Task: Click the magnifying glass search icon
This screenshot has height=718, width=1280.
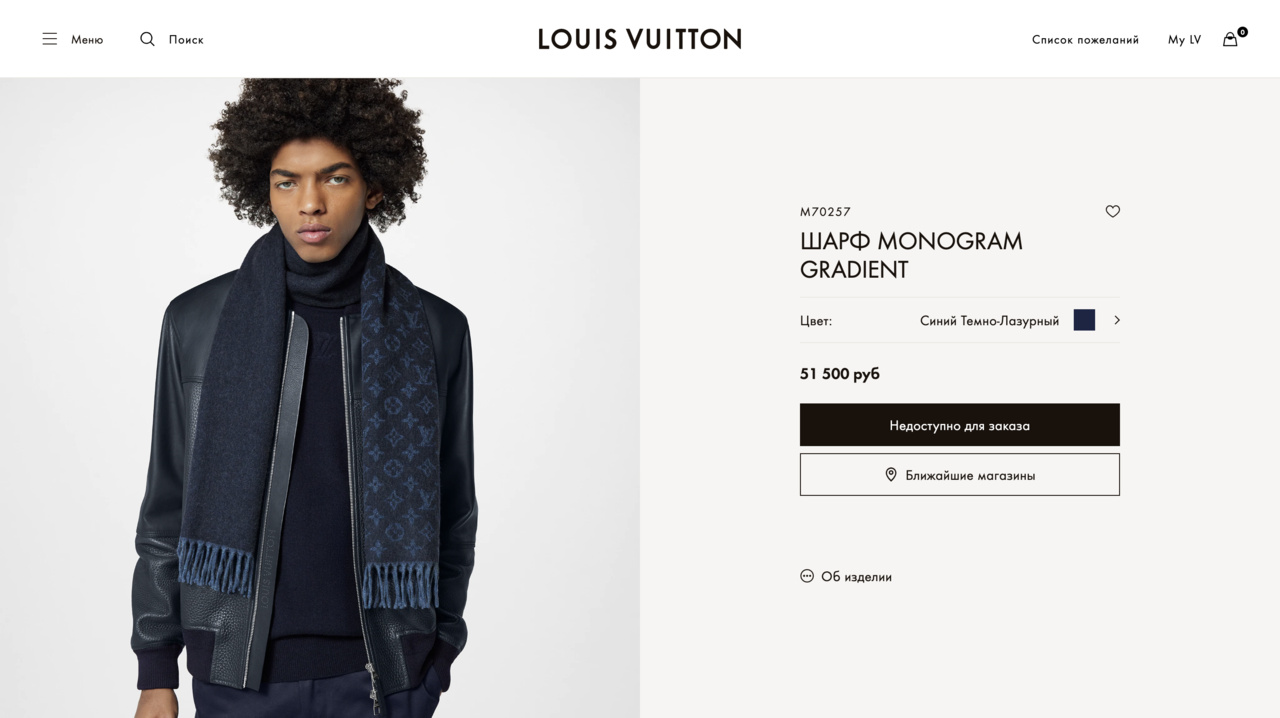Action: 147,39
